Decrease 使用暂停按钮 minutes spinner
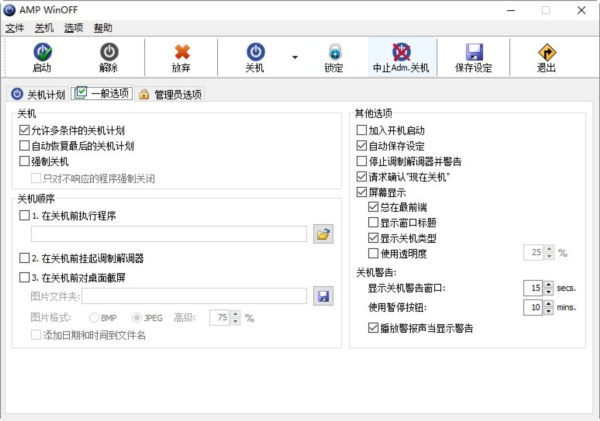This screenshot has width=600, height=421. tap(549, 311)
